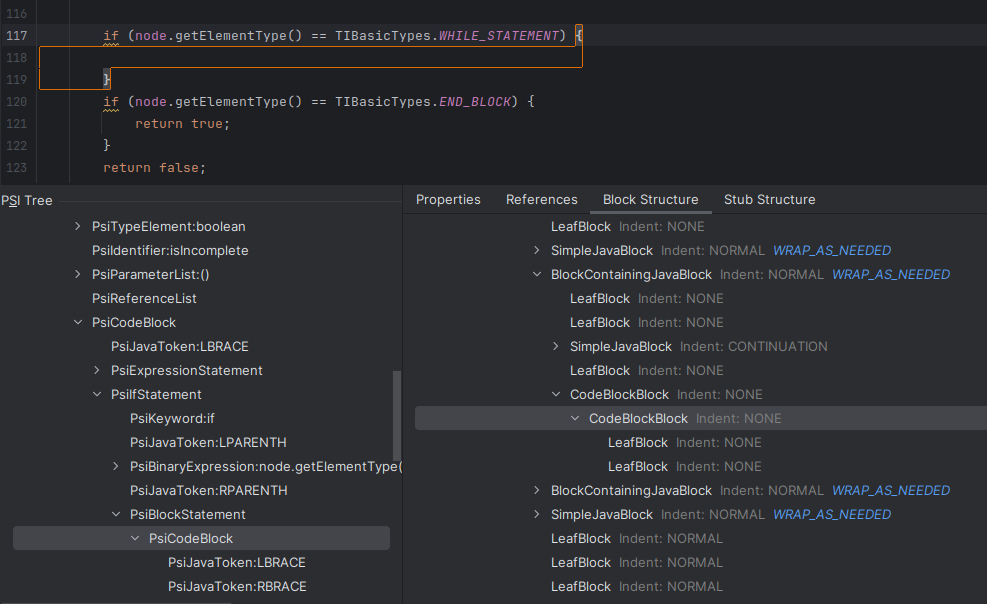
Task: Click WHILE_STATEMENT constant in the code
Action: click(499, 36)
